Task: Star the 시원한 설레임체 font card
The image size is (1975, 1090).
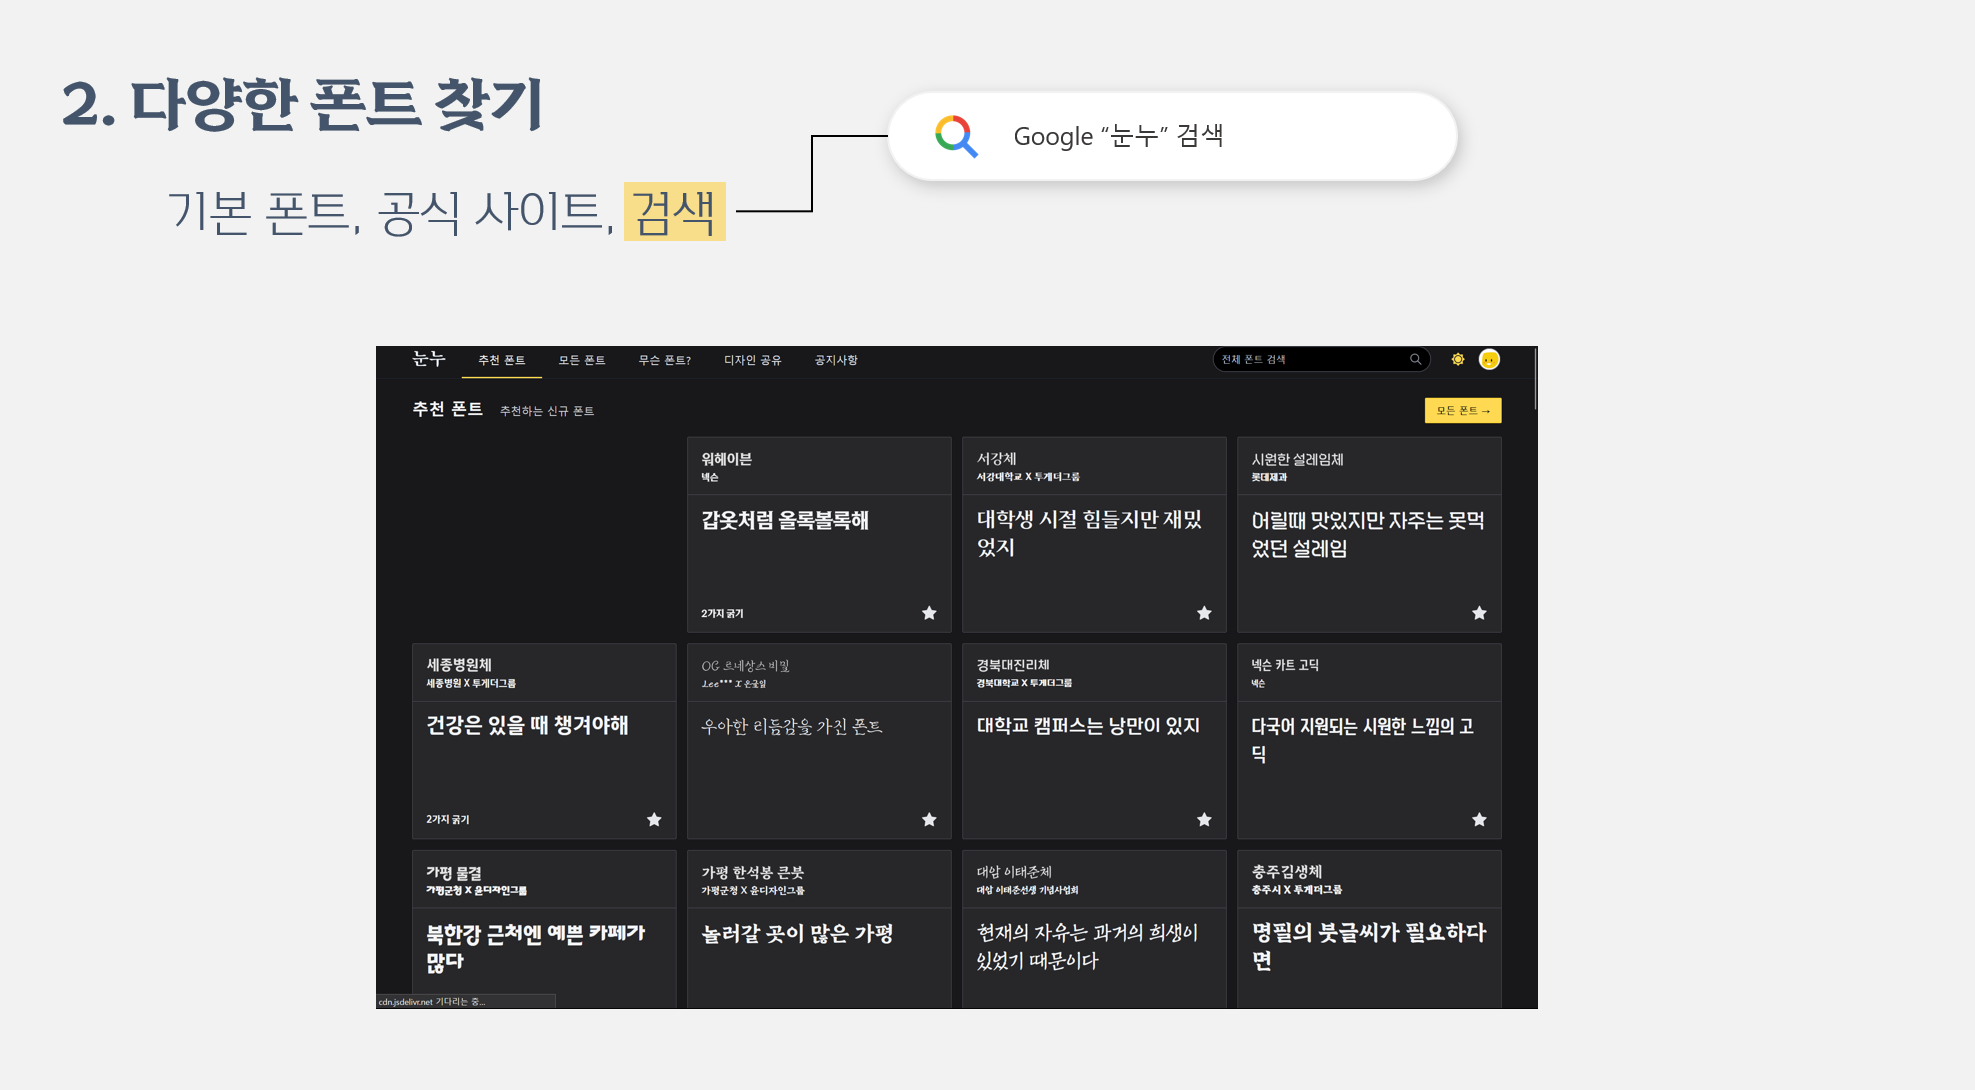Action: click(1479, 613)
